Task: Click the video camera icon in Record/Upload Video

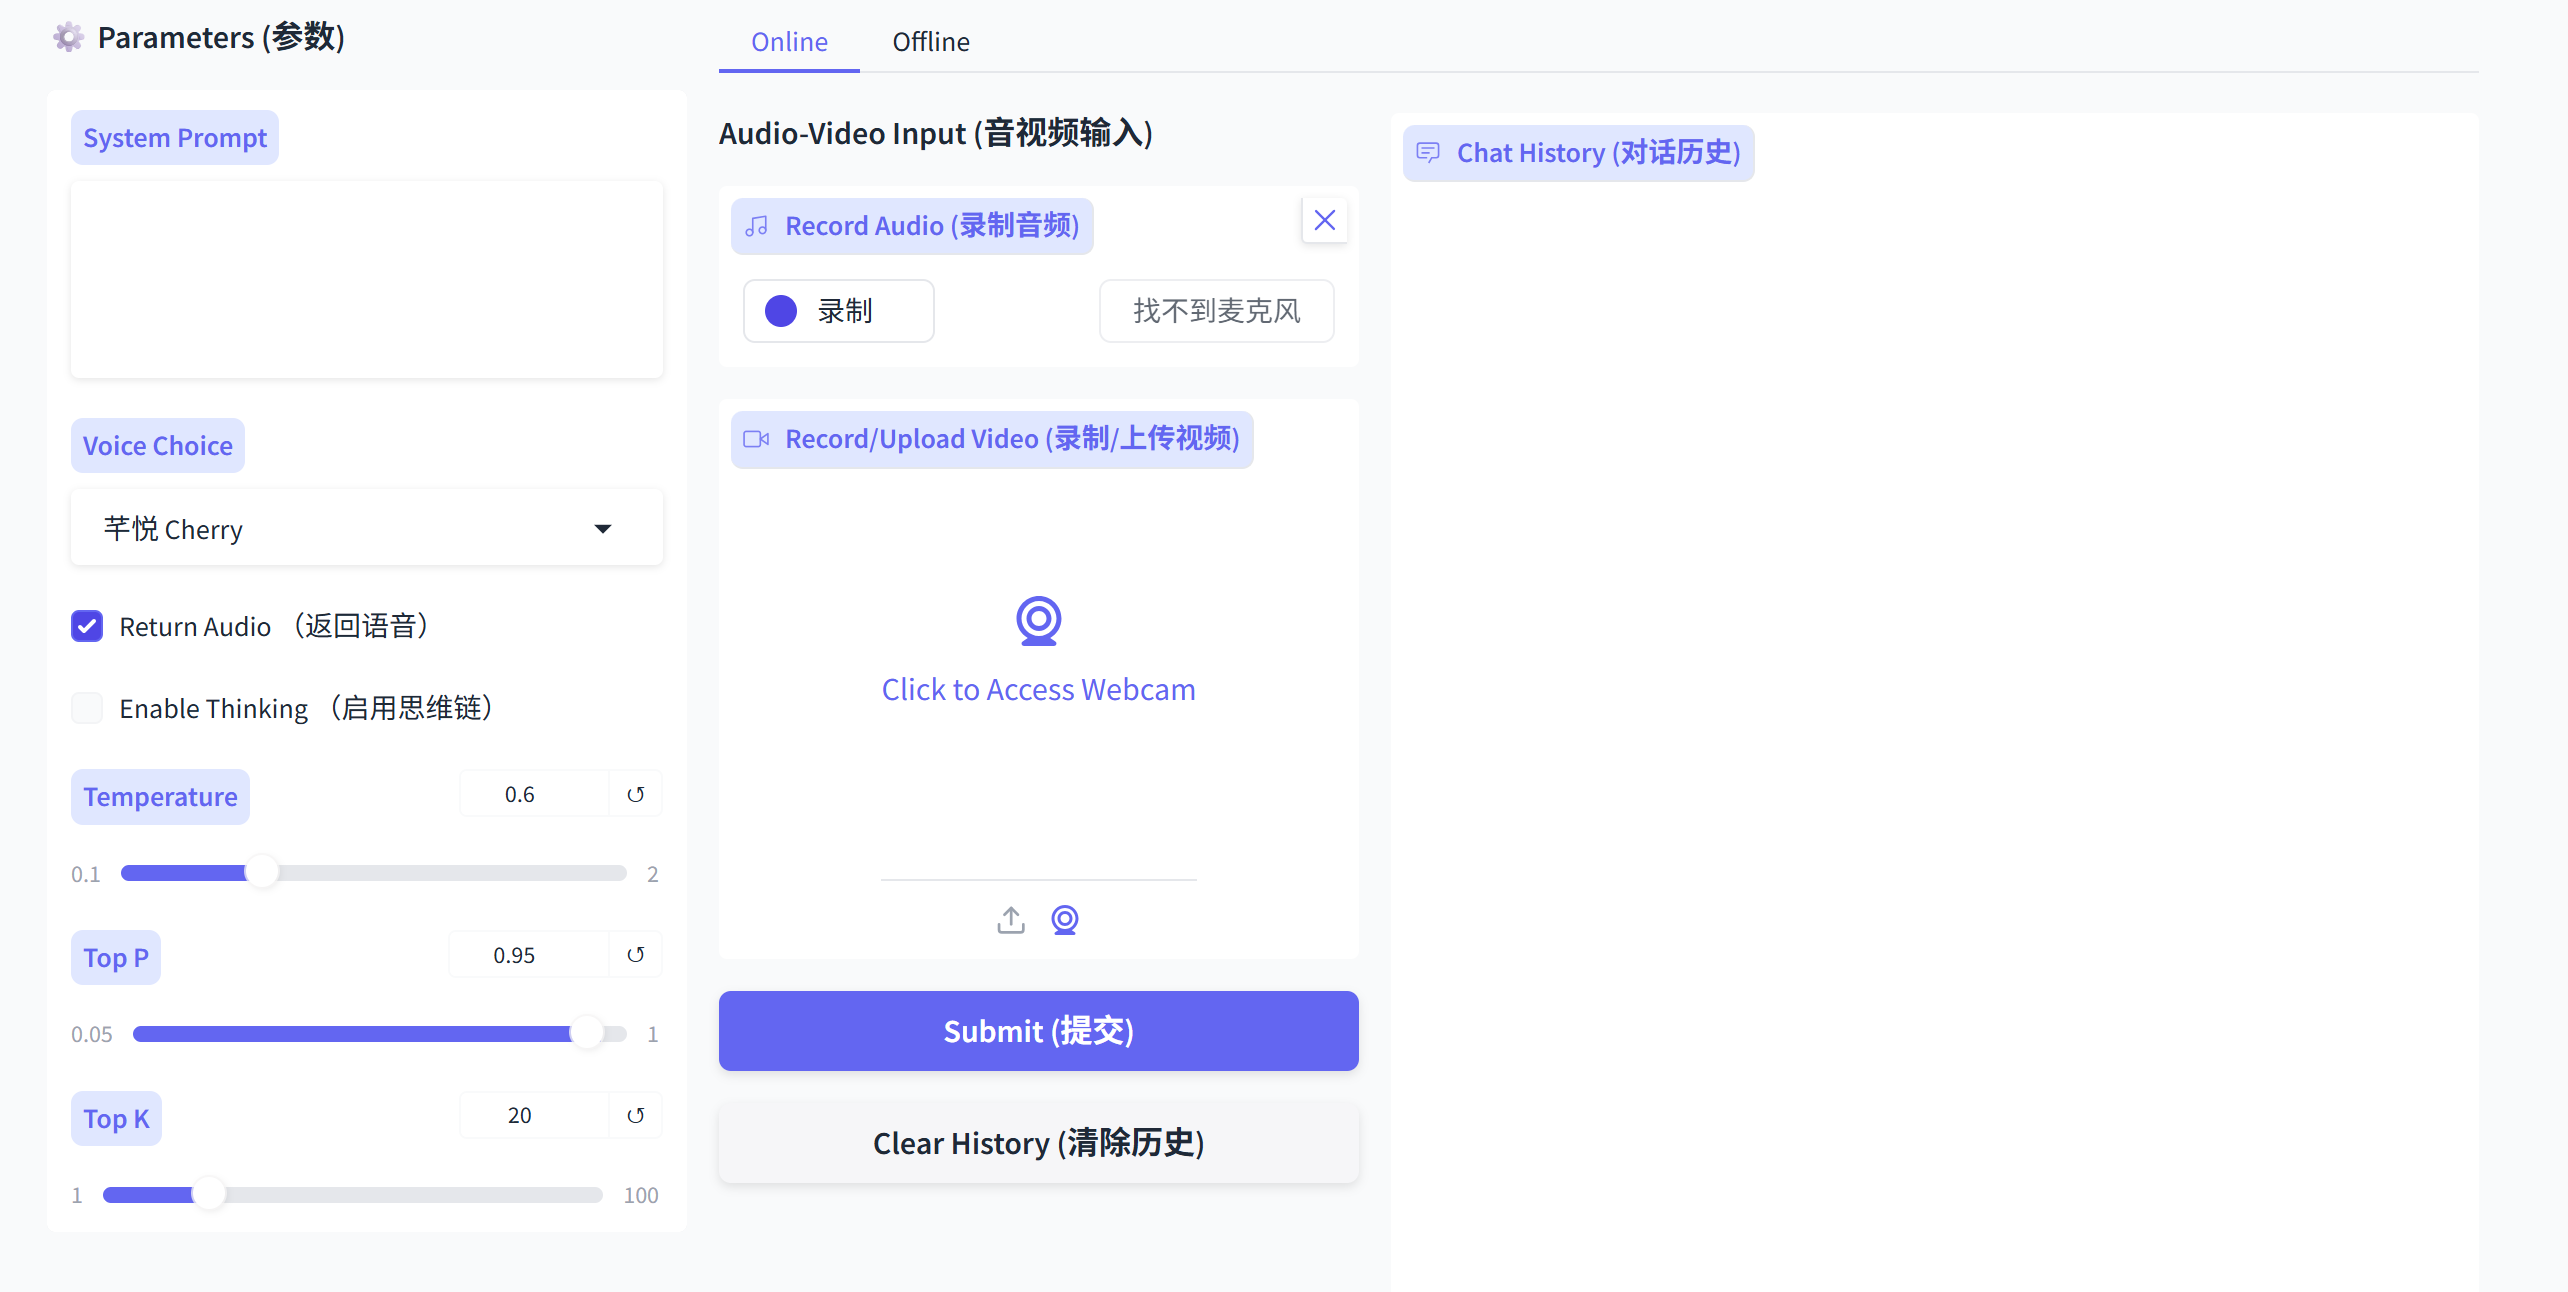Action: tap(757, 439)
